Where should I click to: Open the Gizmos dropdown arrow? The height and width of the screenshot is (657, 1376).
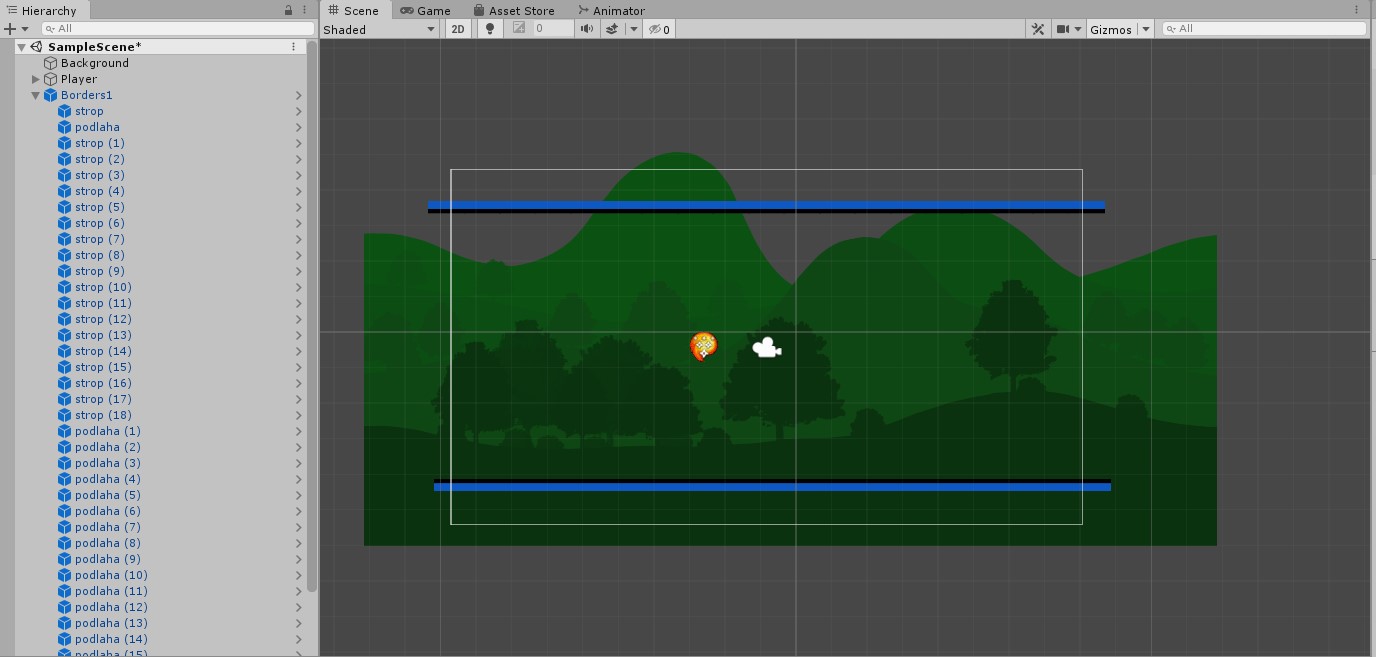(1145, 29)
